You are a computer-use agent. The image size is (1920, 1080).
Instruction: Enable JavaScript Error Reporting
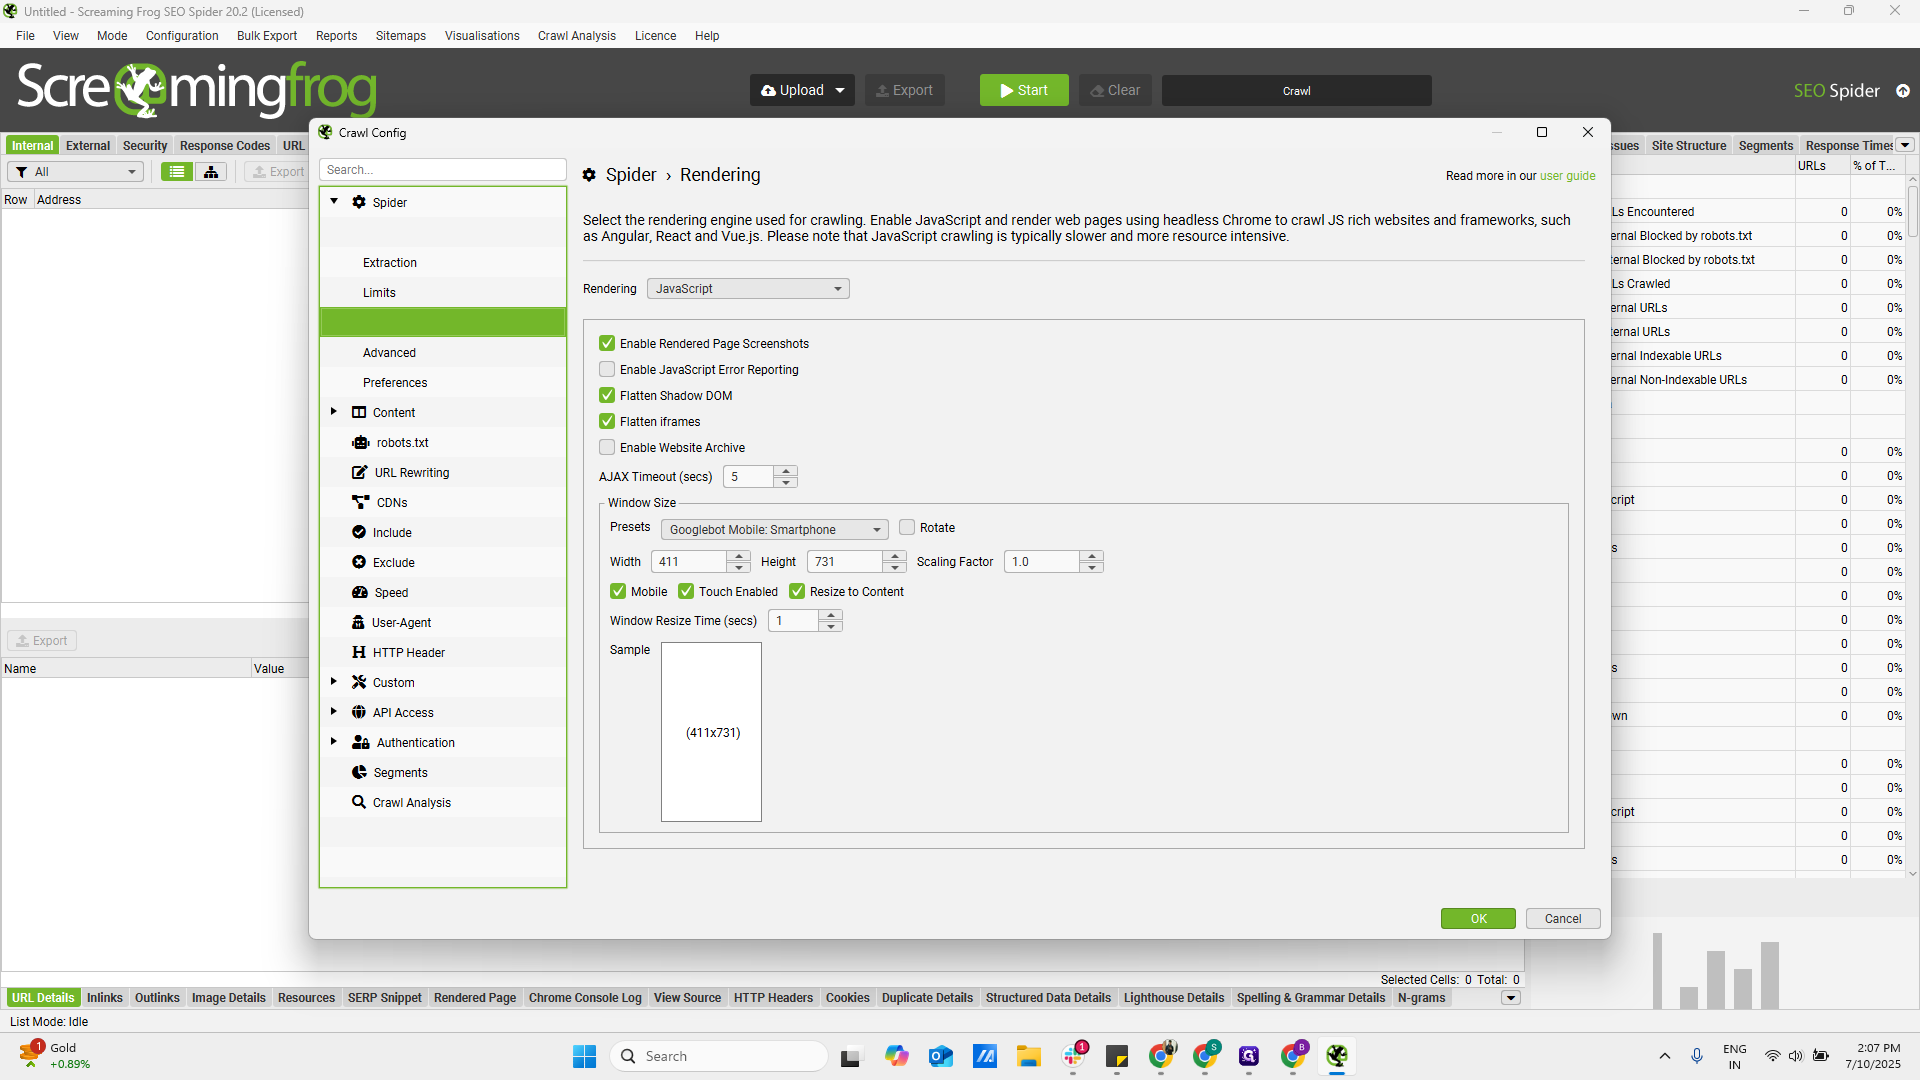607,369
